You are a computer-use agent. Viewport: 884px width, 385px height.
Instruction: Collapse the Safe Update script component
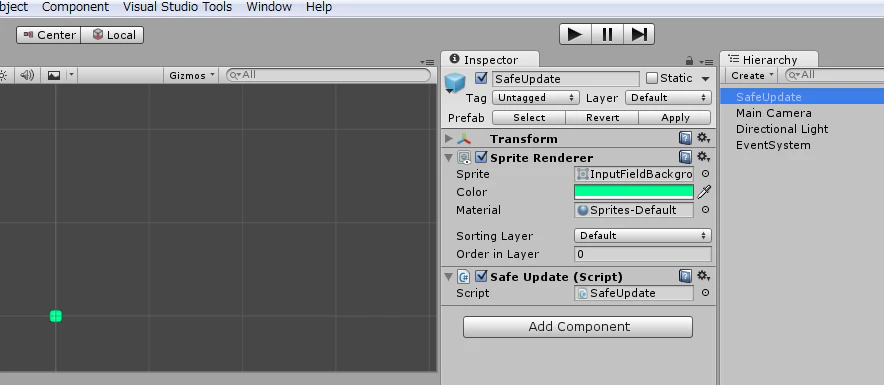[x=449, y=276]
